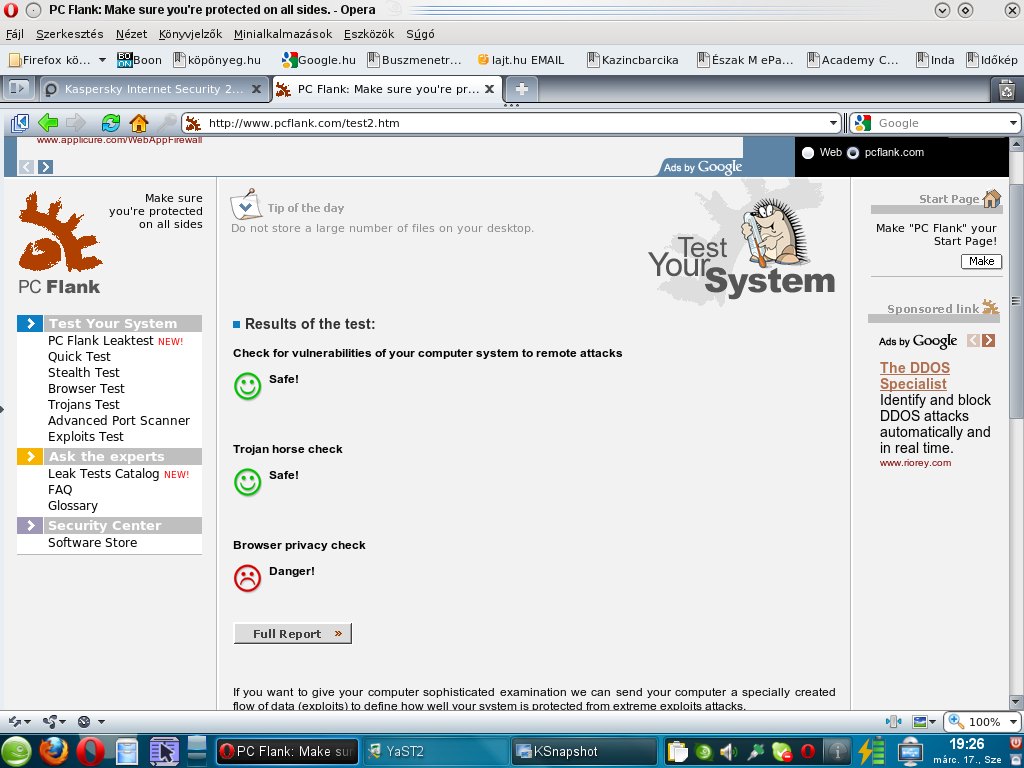Viewport: 1024px width, 768px height.
Task: Open the Stealth Test link
Action: (x=84, y=372)
